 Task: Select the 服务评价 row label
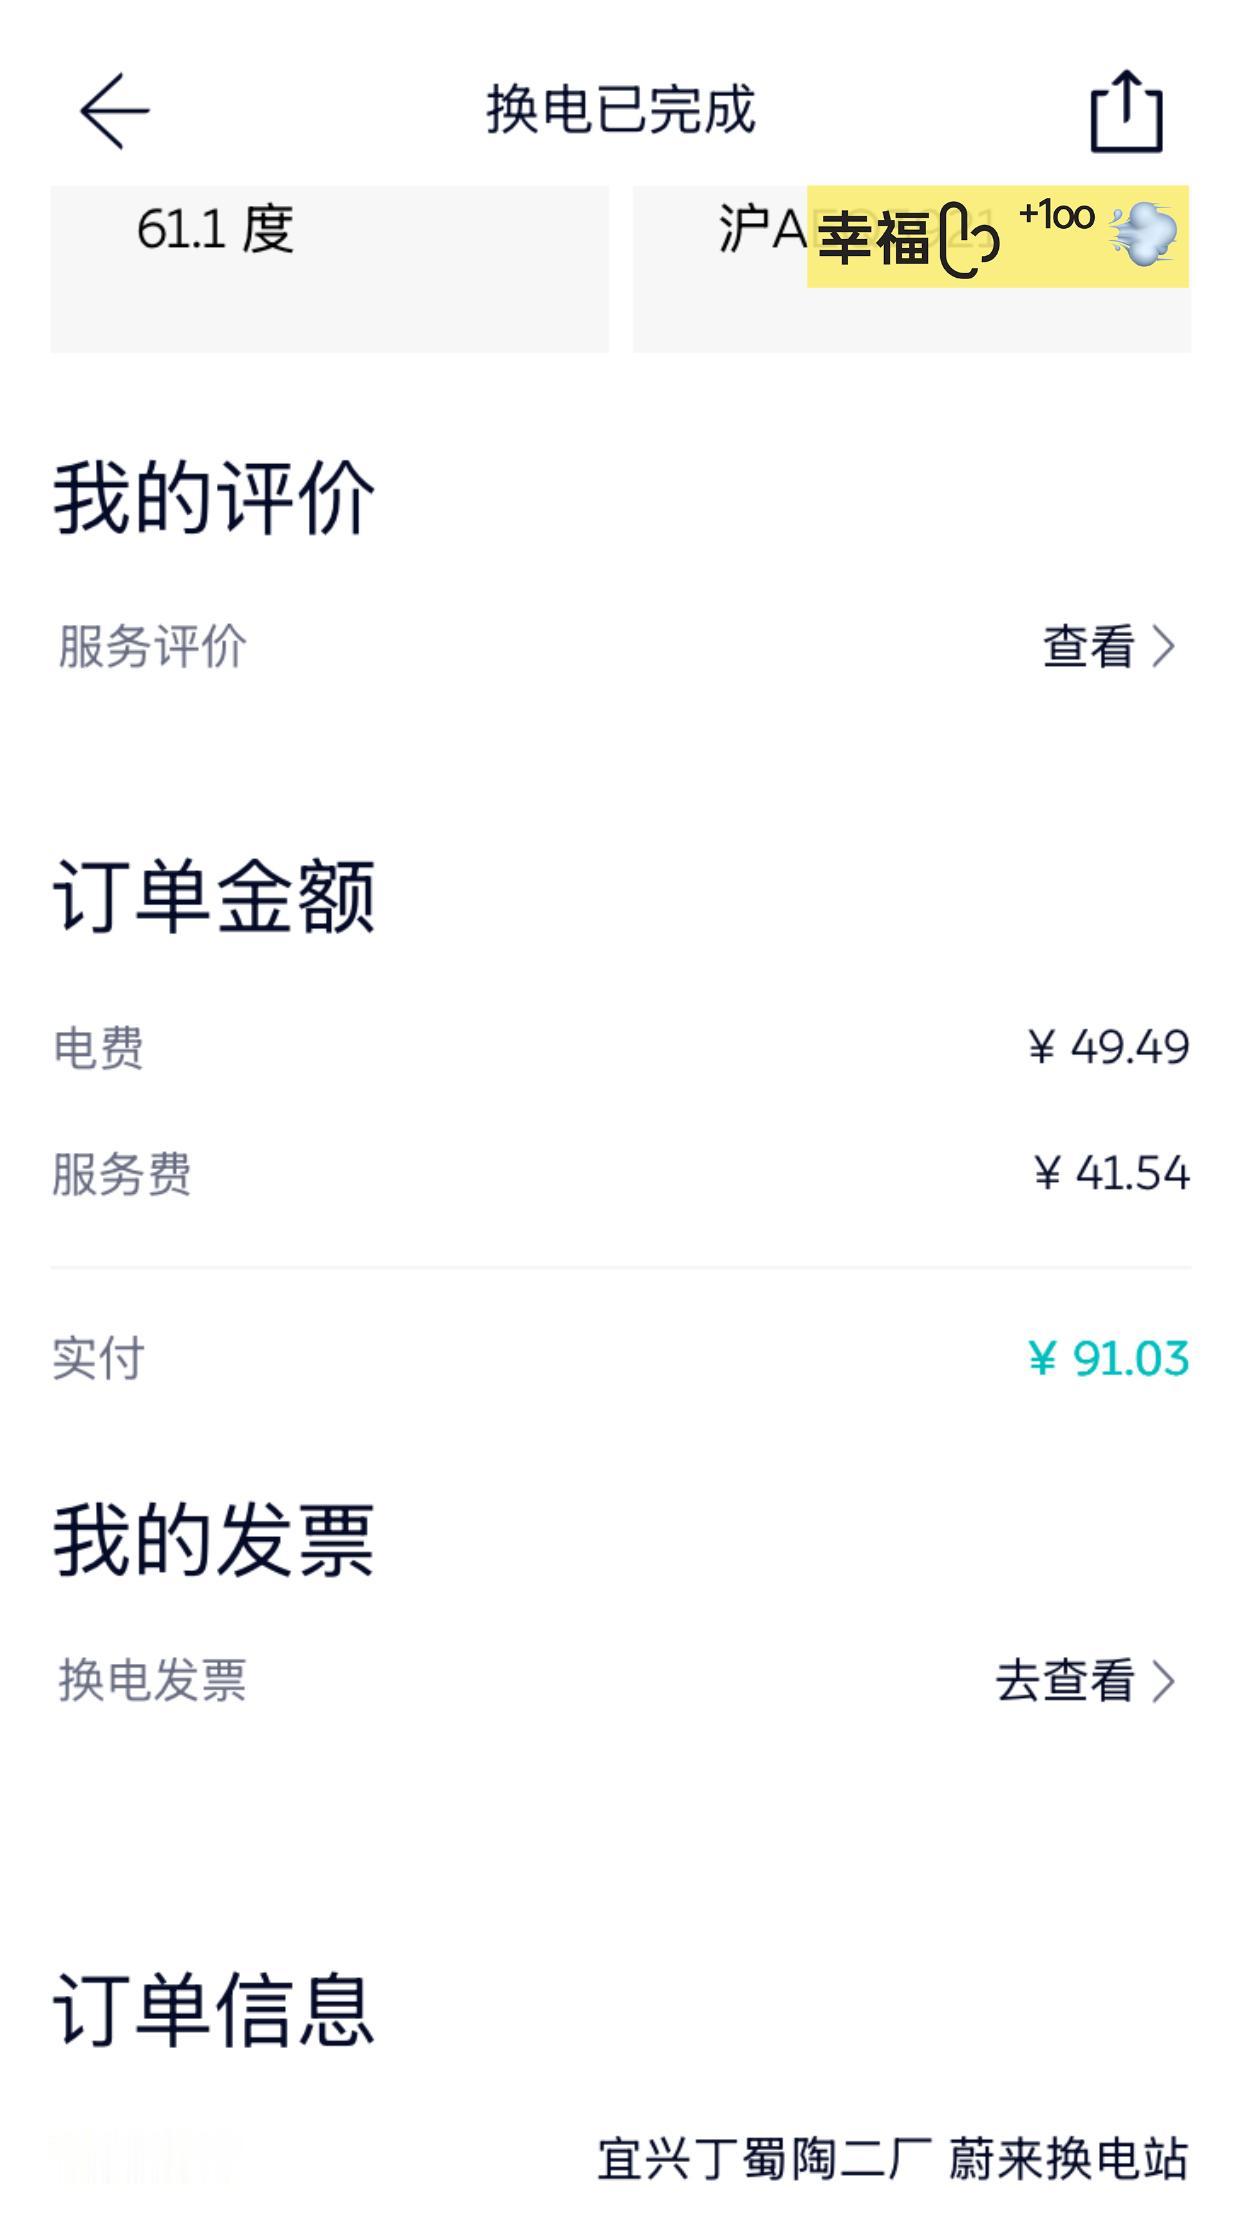[152, 646]
